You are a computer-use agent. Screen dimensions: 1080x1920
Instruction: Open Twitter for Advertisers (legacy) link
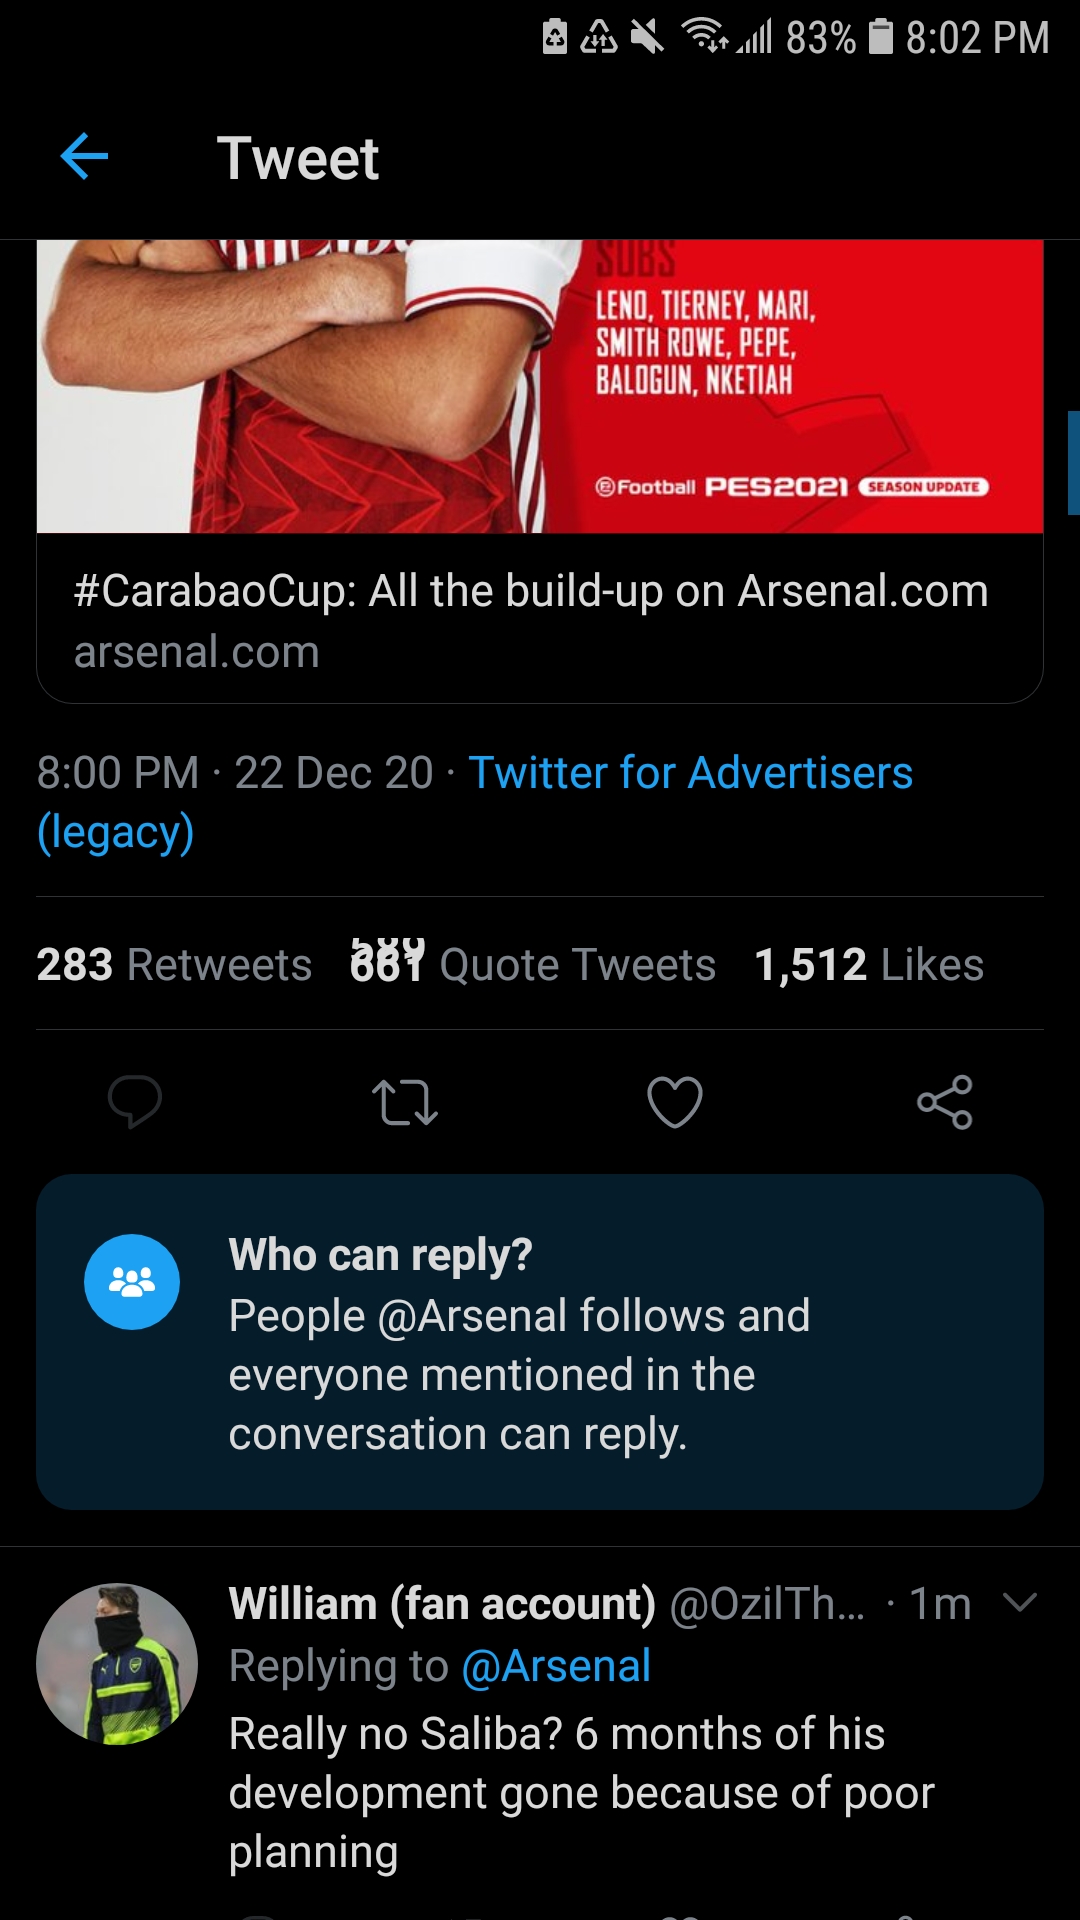pos(475,802)
